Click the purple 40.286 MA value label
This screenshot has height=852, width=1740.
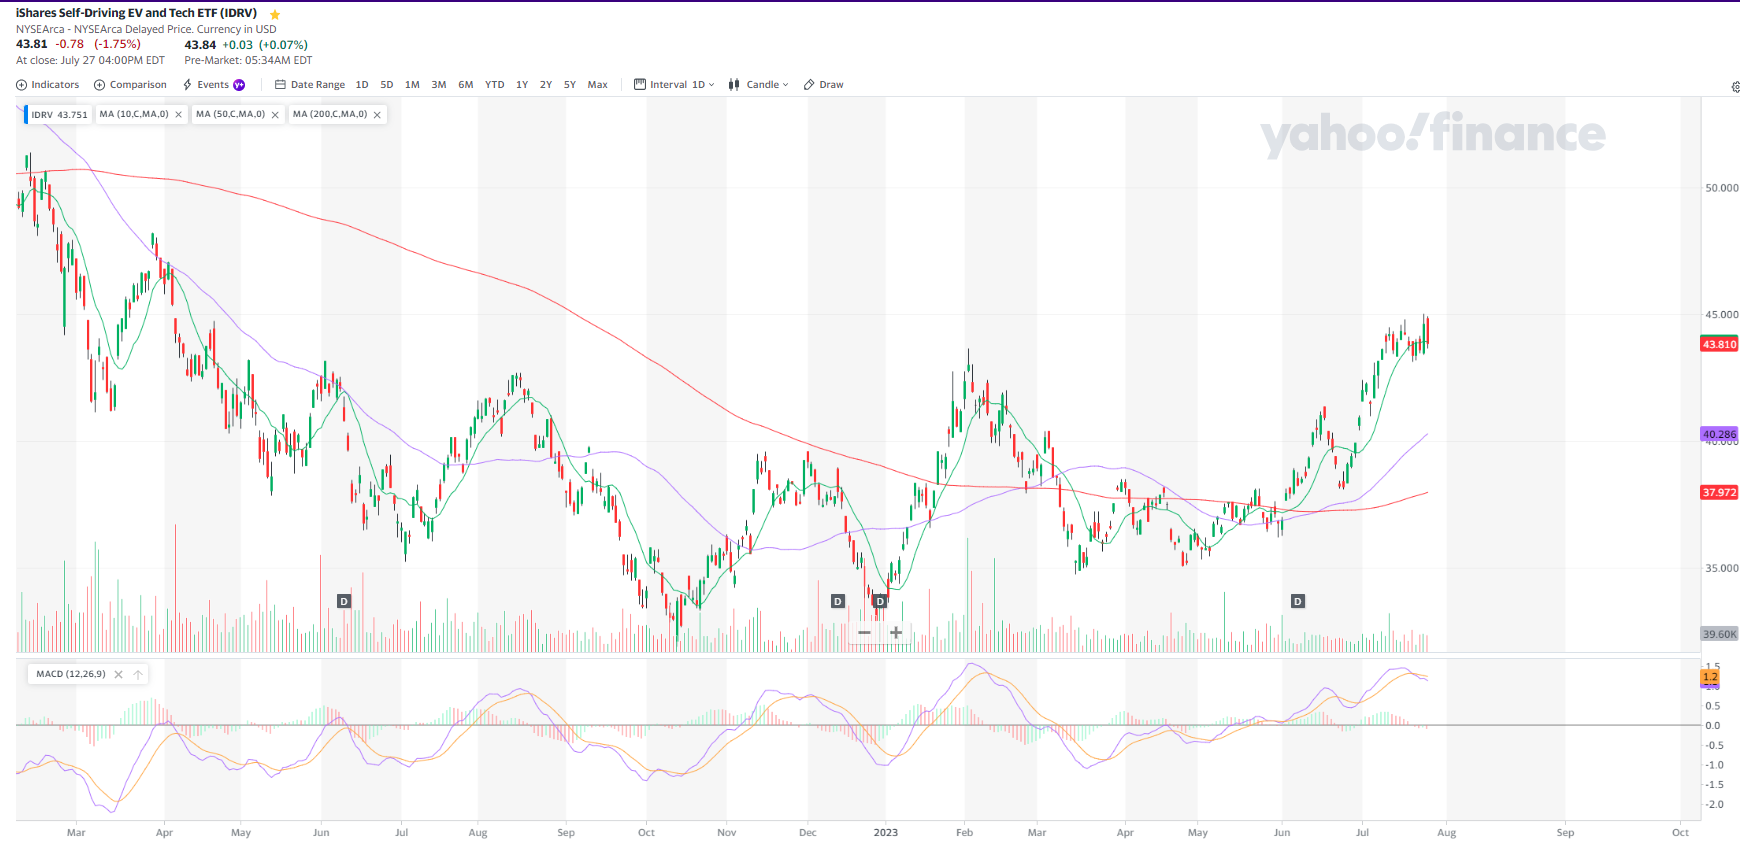tap(1720, 434)
